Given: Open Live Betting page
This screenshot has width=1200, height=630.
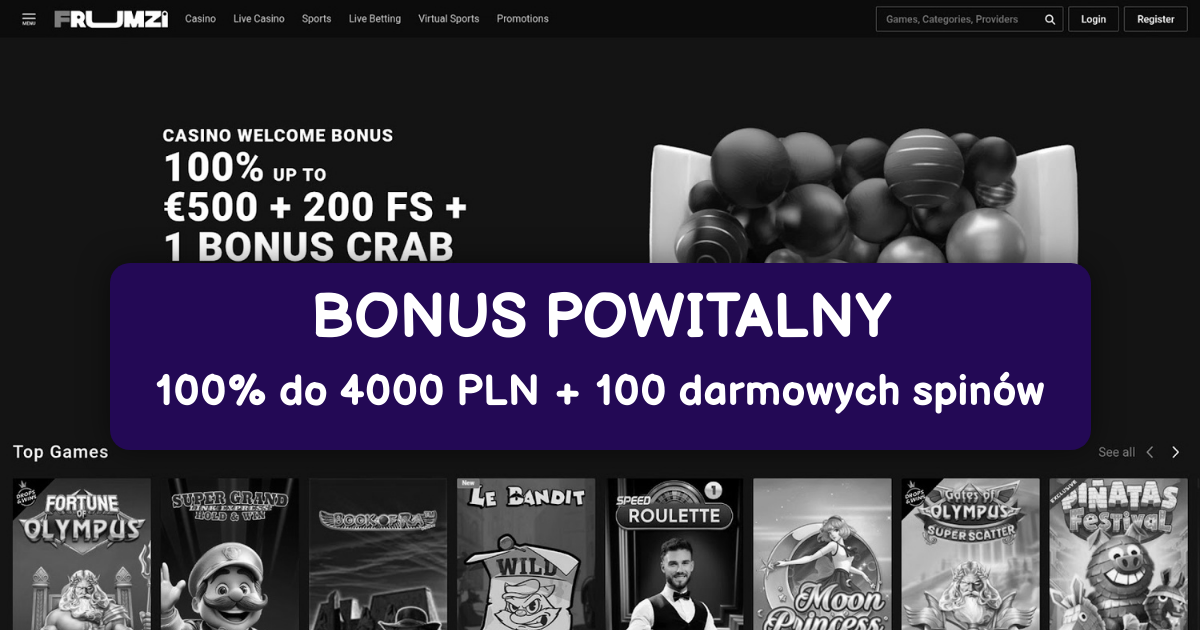Looking at the screenshot, I should point(375,19).
